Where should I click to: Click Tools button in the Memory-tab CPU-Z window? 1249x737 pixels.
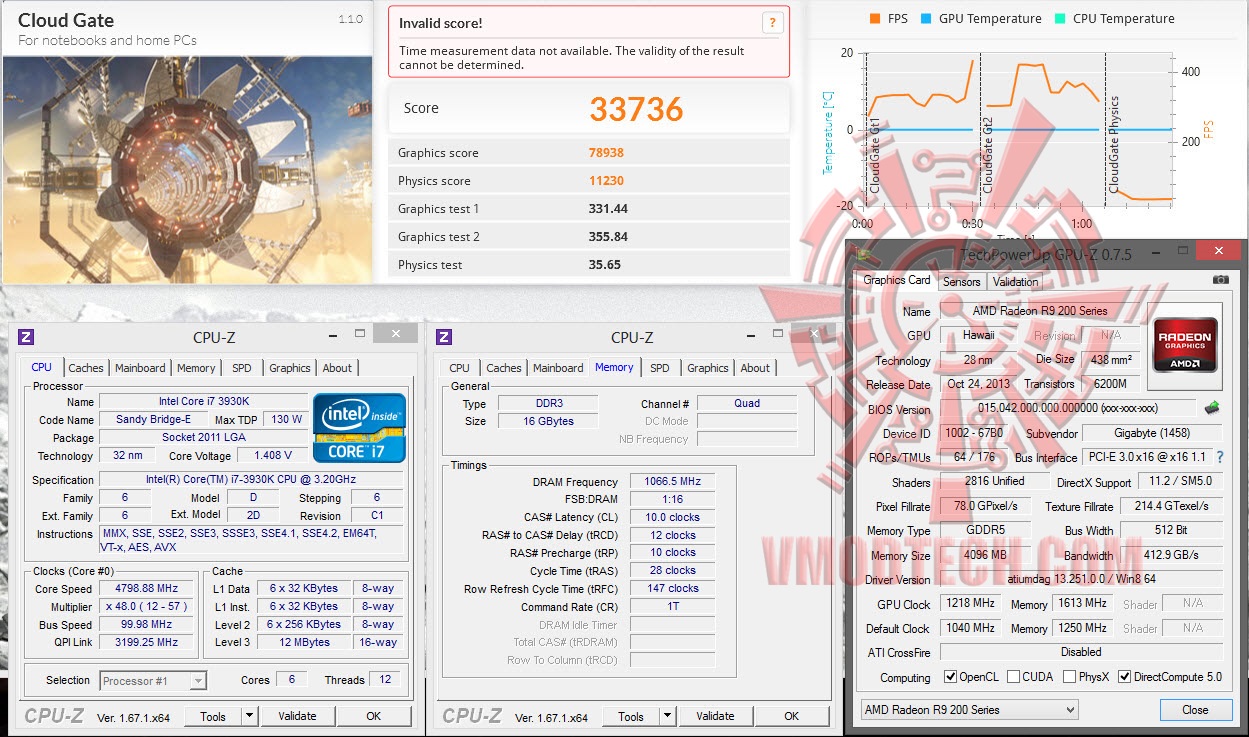[x=630, y=716]
